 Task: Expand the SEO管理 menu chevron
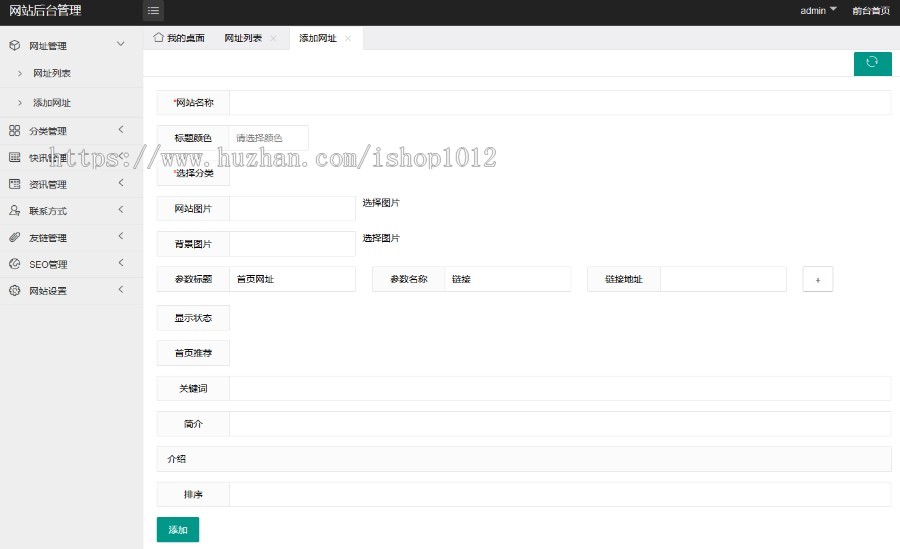[x=121, y=262]
